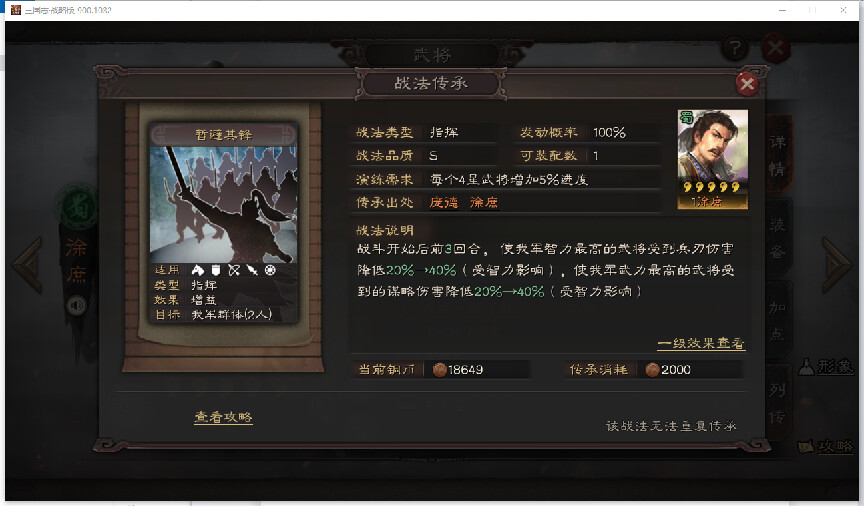Screen dimensions: 864x506
Task: Close the 战法传承 dialog with red X
Action: pyautogui.click(x=747, y=84)
